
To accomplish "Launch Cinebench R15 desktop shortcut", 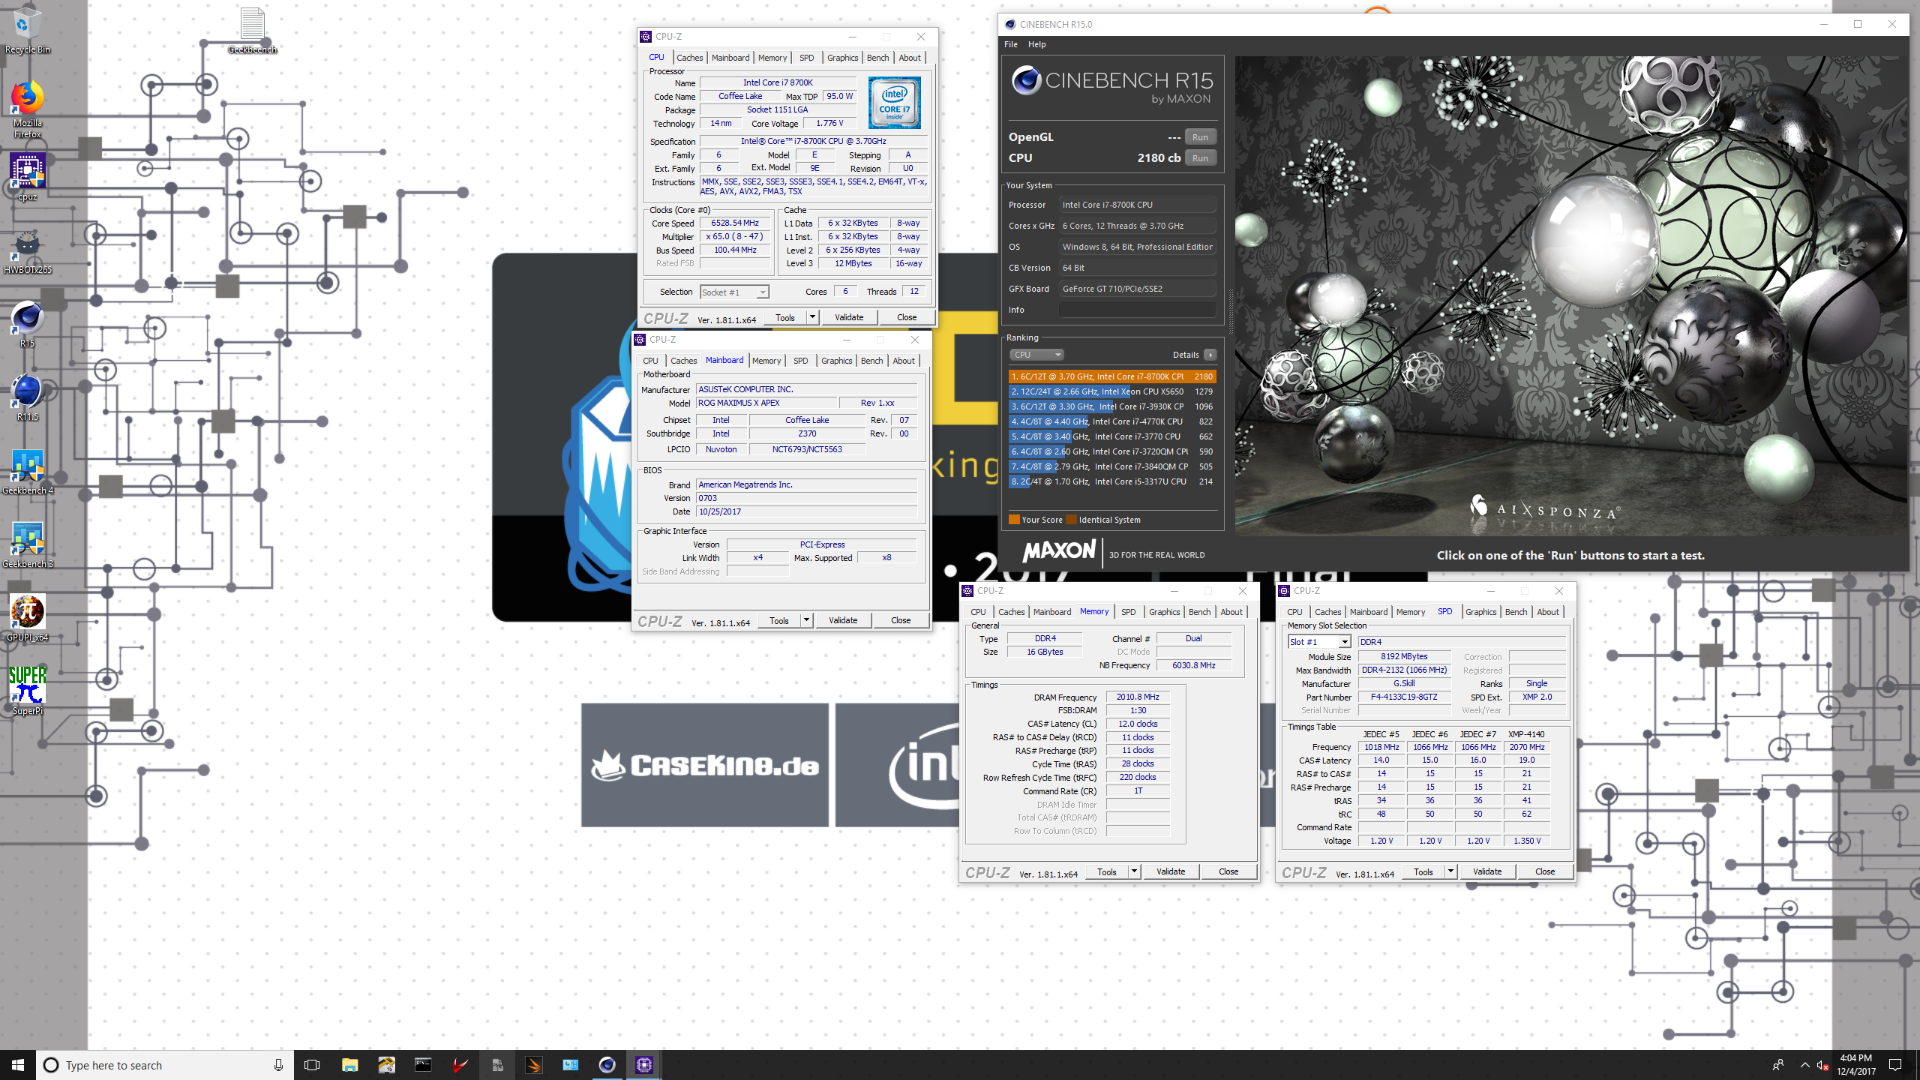I will tap(27, 324).
